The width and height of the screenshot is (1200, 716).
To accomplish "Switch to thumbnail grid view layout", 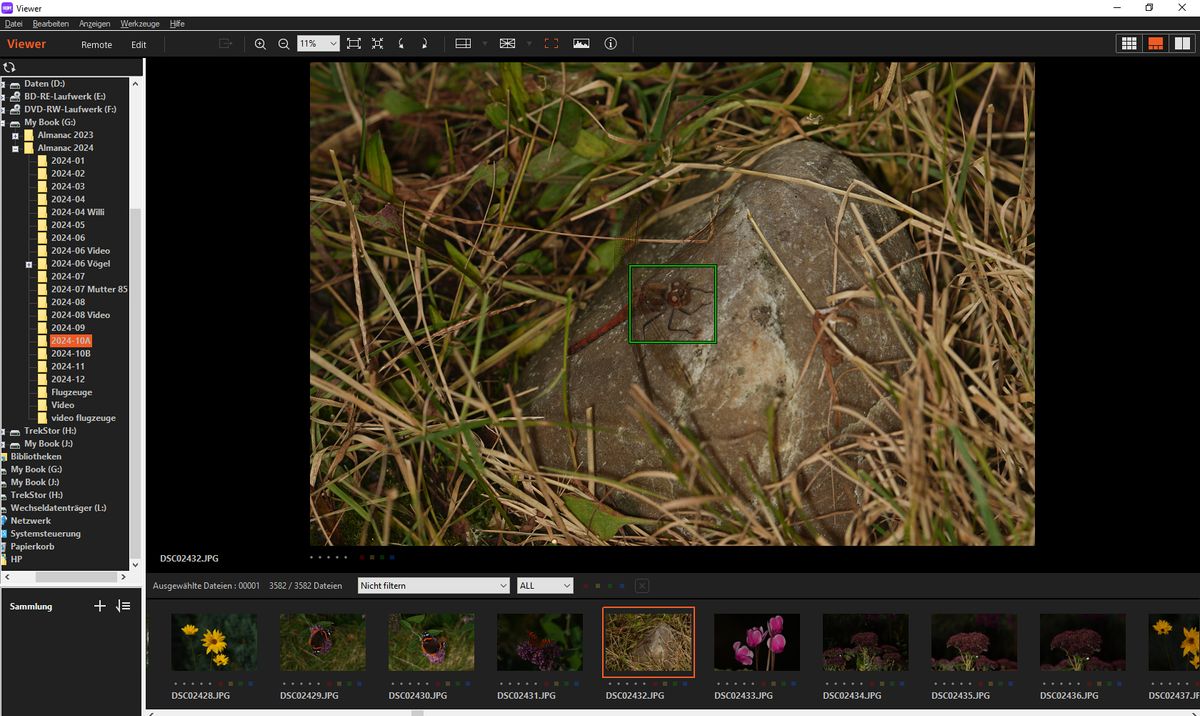I will [x=1129, y=44].
